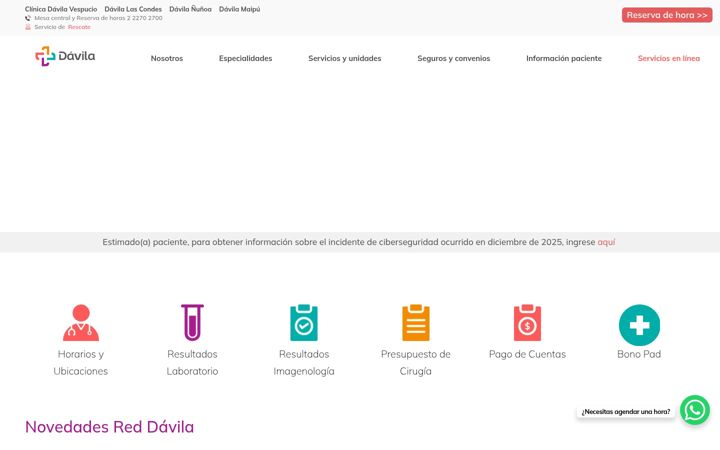The width and height of the screenshot is (720, 450).
Task: Select the teal plus Bono Pad icon
Action: (639, 325)
